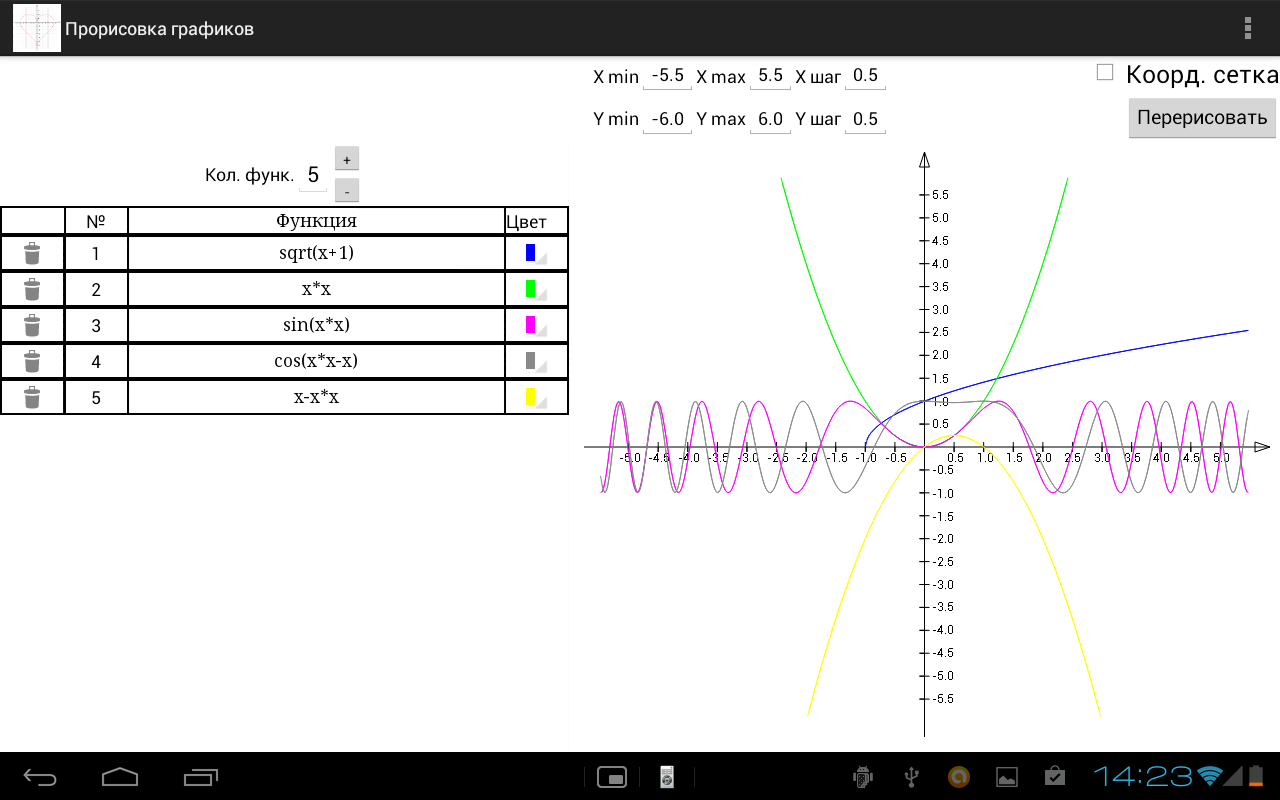This screenshot has height=800, width=1280.
Task: Tap the USB connection icon in status bar
Action: click(911, 776)
